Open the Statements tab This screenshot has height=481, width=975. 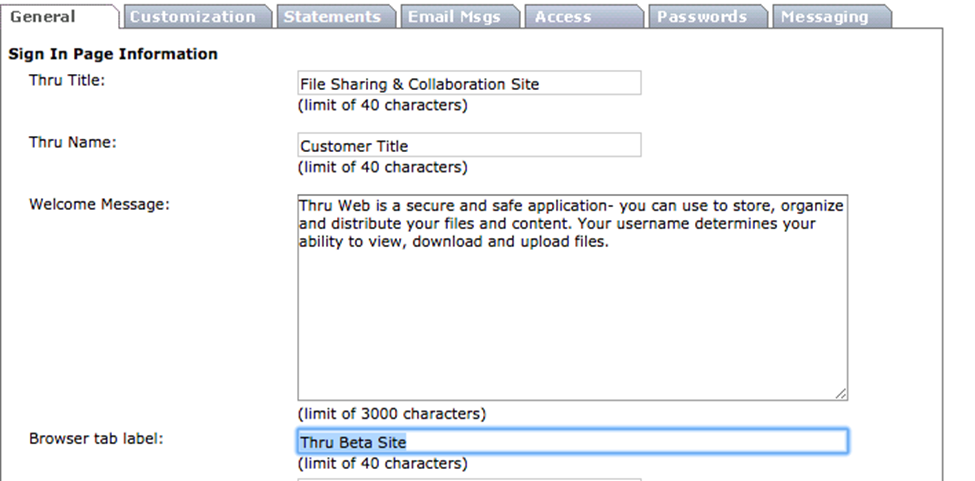[332, 17]
